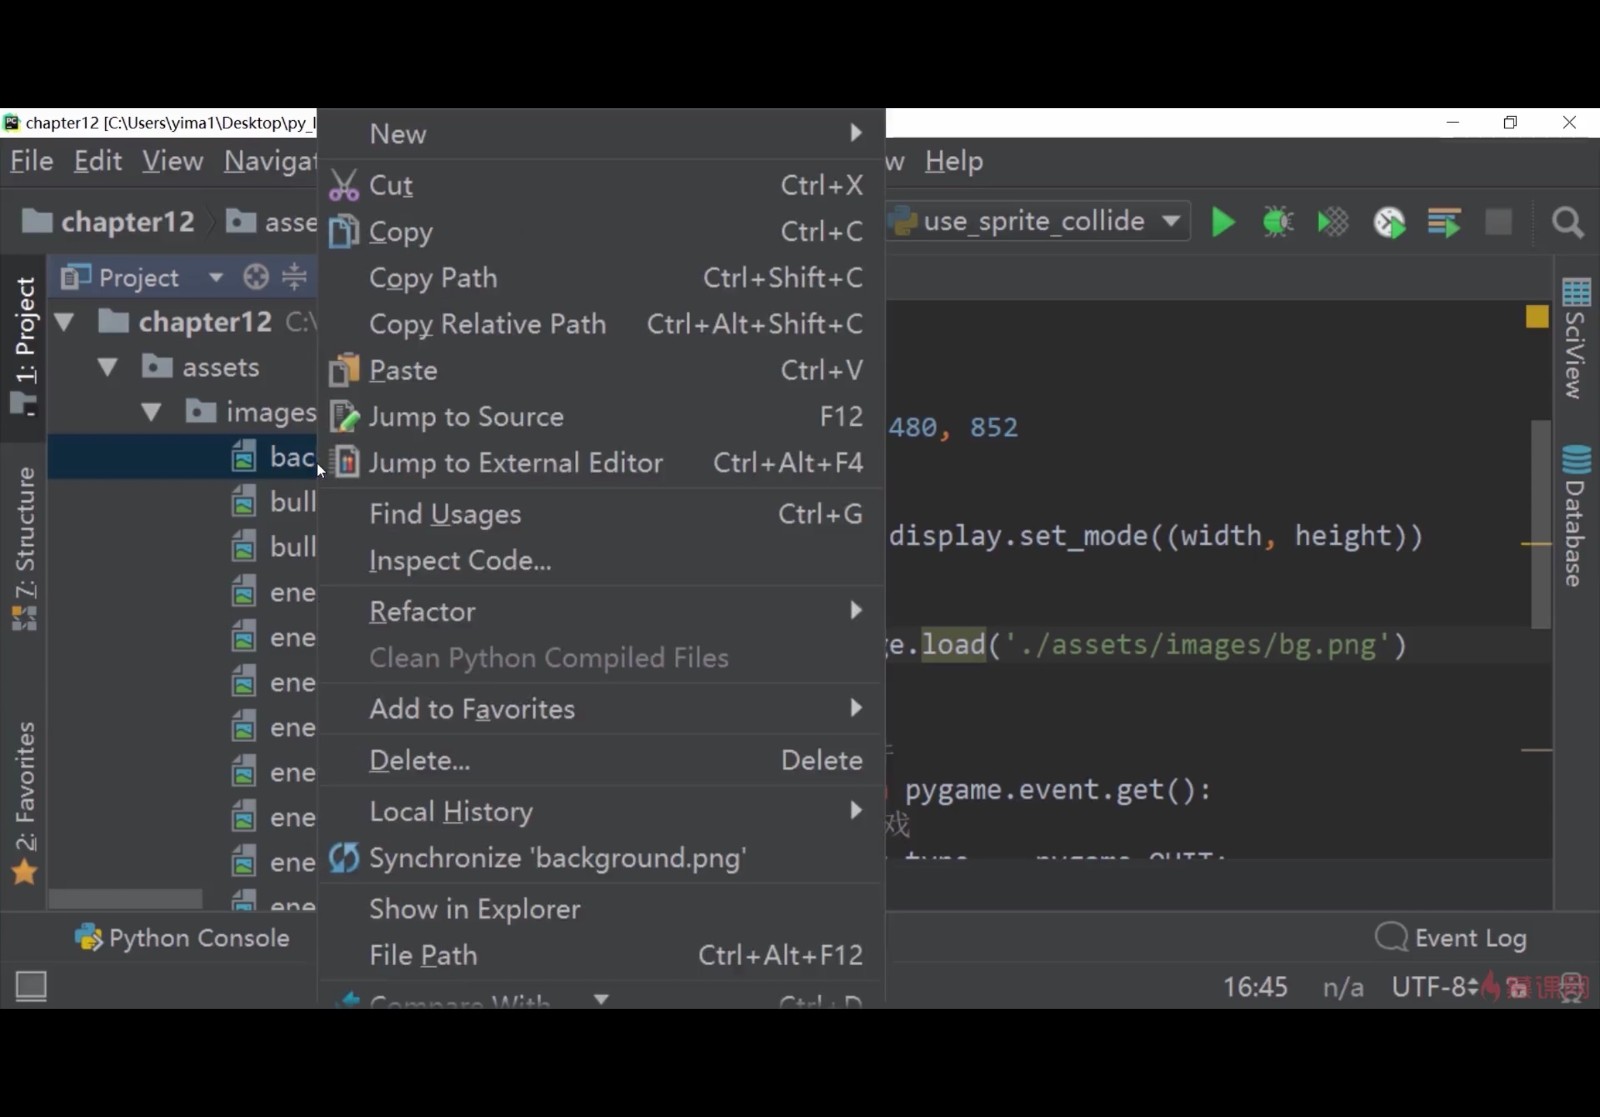Open the Project view dropdown arrow
This screenshot has height=1117, width=1600.
pyautogui.click(x=216, y=277)
